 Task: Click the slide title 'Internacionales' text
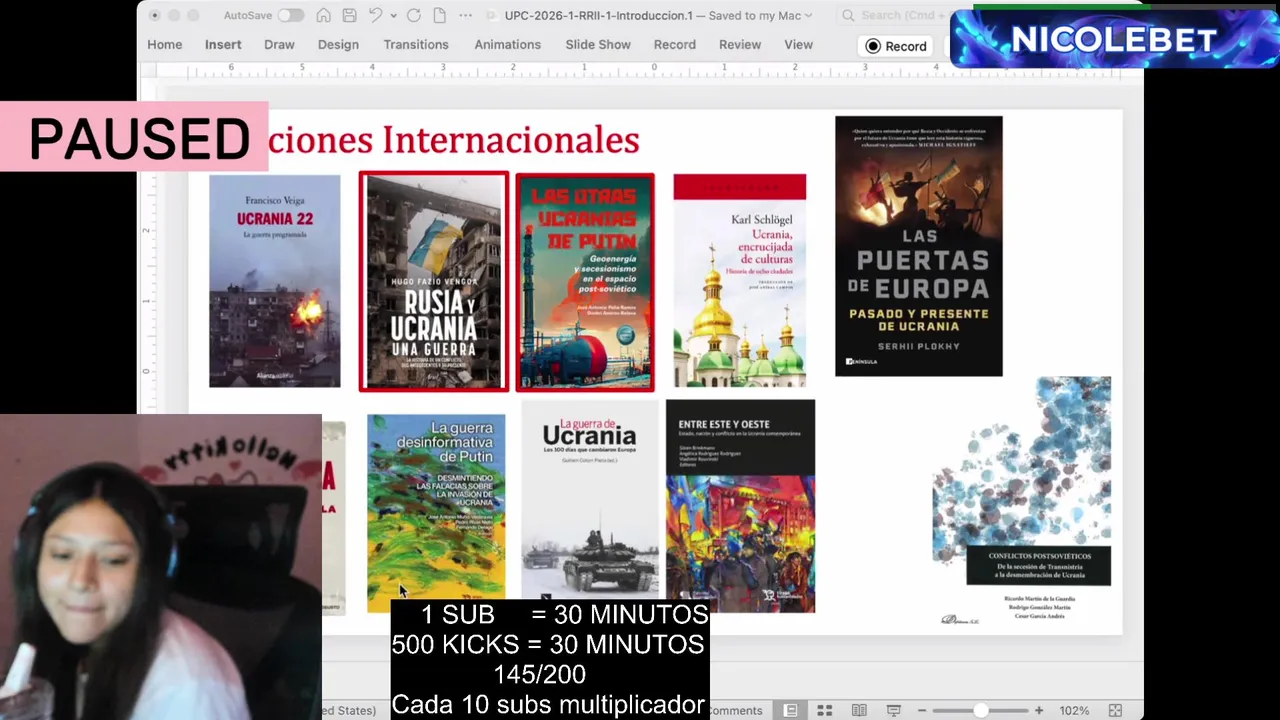pyautogui.click(x=510, y=140)
